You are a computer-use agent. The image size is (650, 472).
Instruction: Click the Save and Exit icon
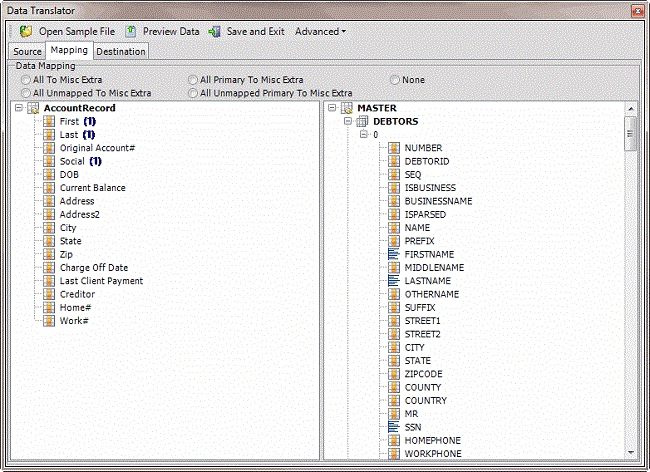[215, 31]
